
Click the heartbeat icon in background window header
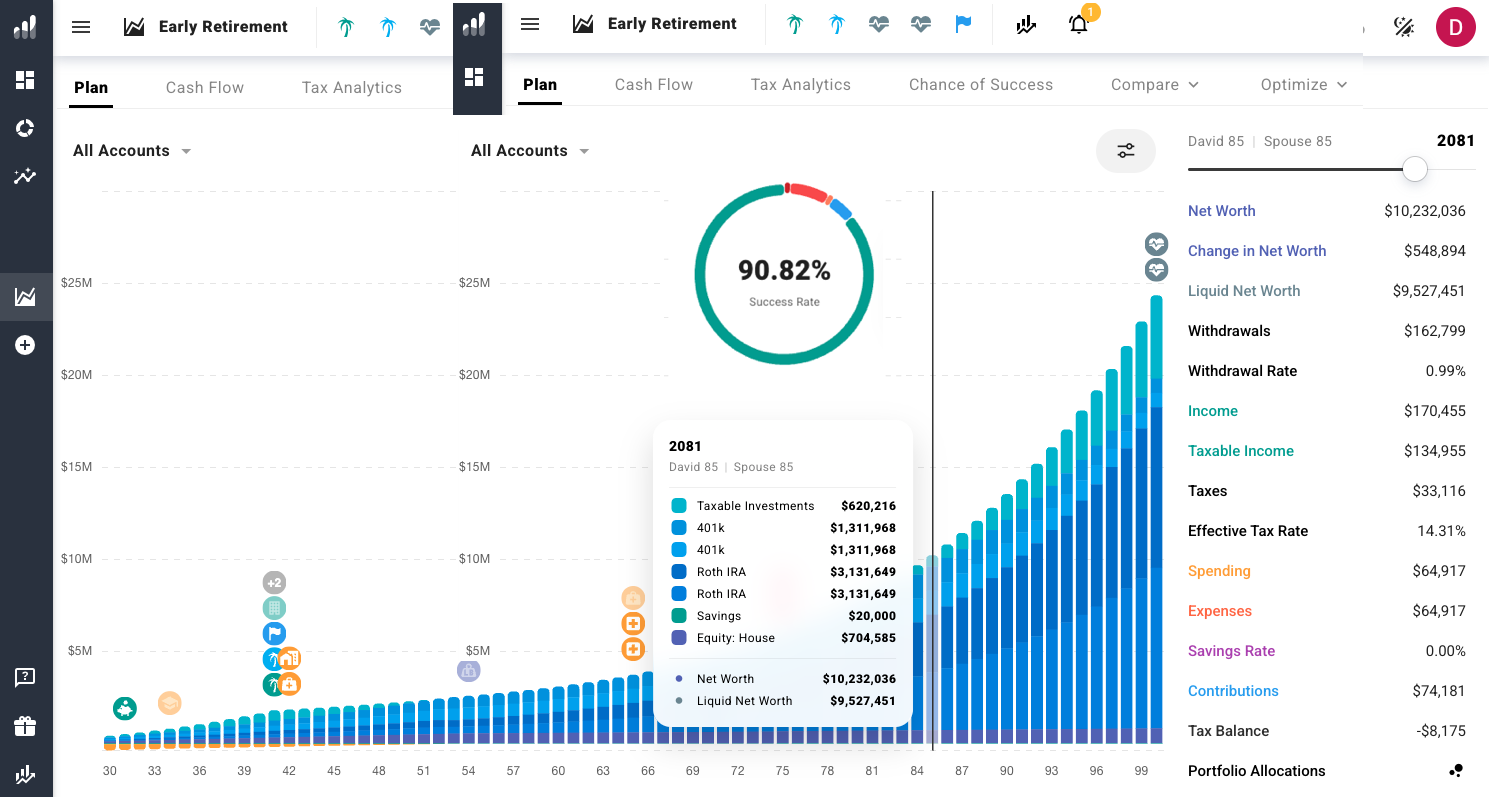tap(430, 28)
